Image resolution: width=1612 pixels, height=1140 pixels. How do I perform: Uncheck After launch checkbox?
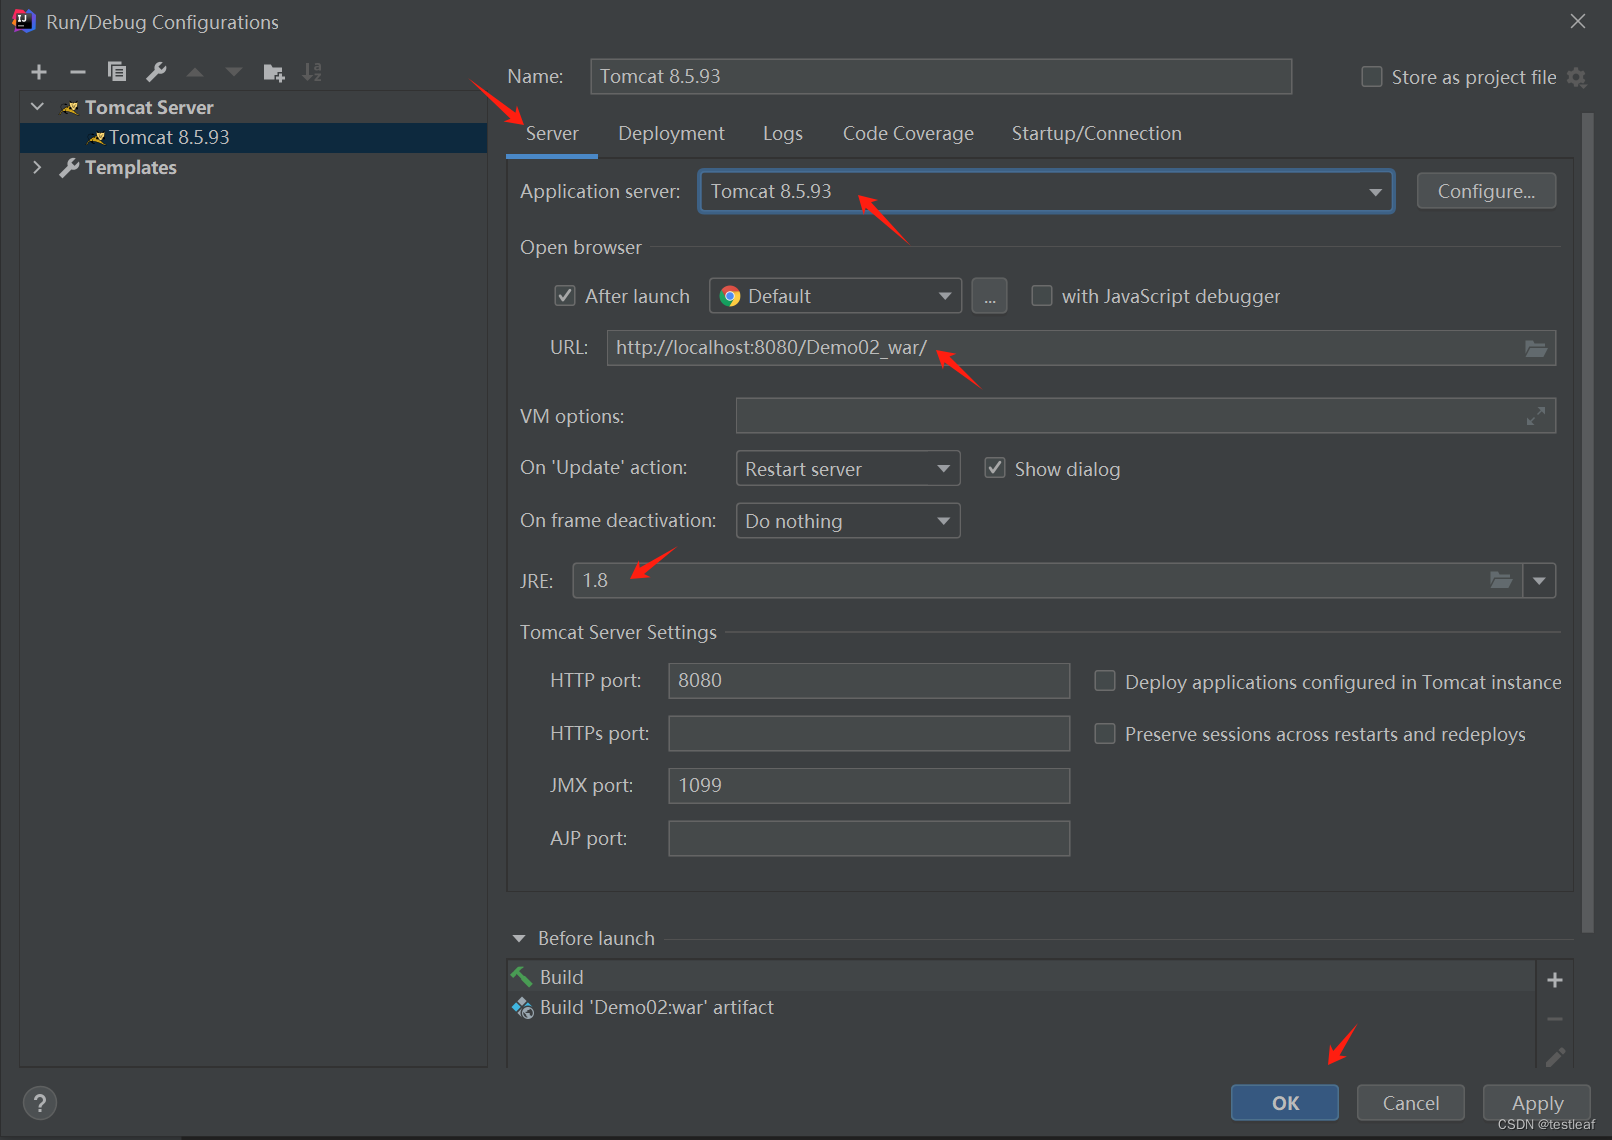point(565,296)
